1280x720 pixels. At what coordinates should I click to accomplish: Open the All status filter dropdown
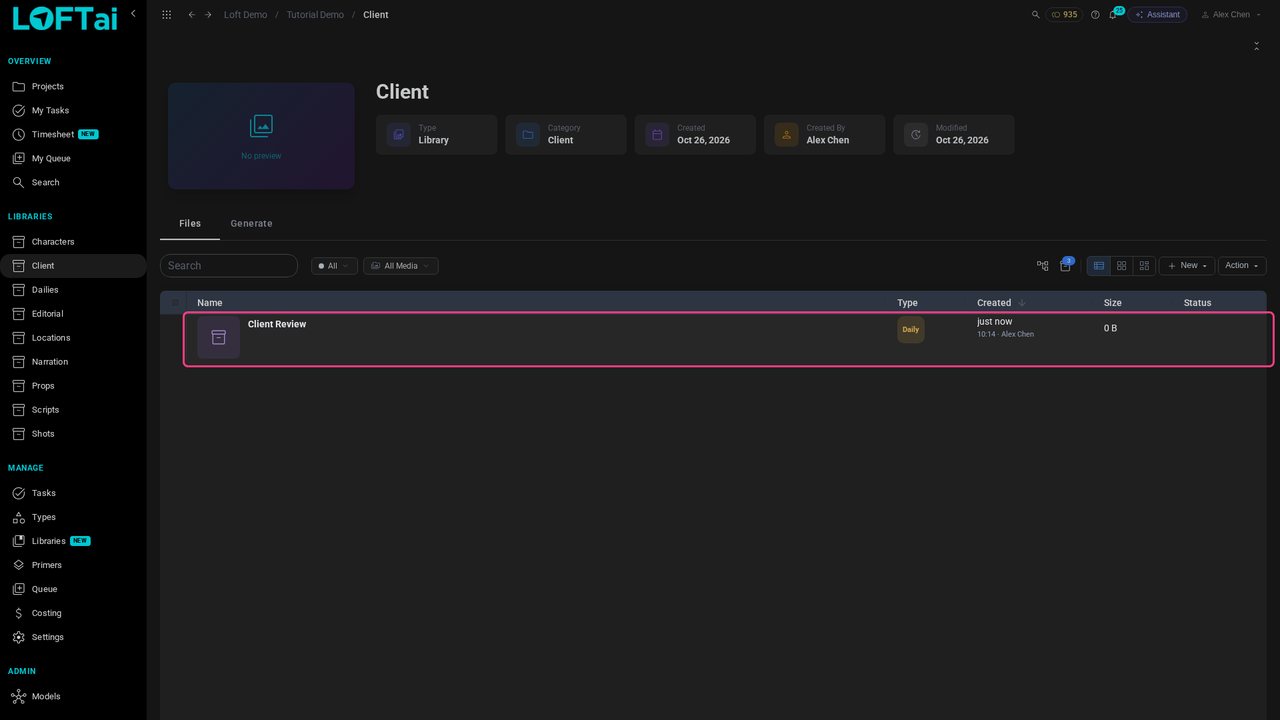tap(334, 266)
